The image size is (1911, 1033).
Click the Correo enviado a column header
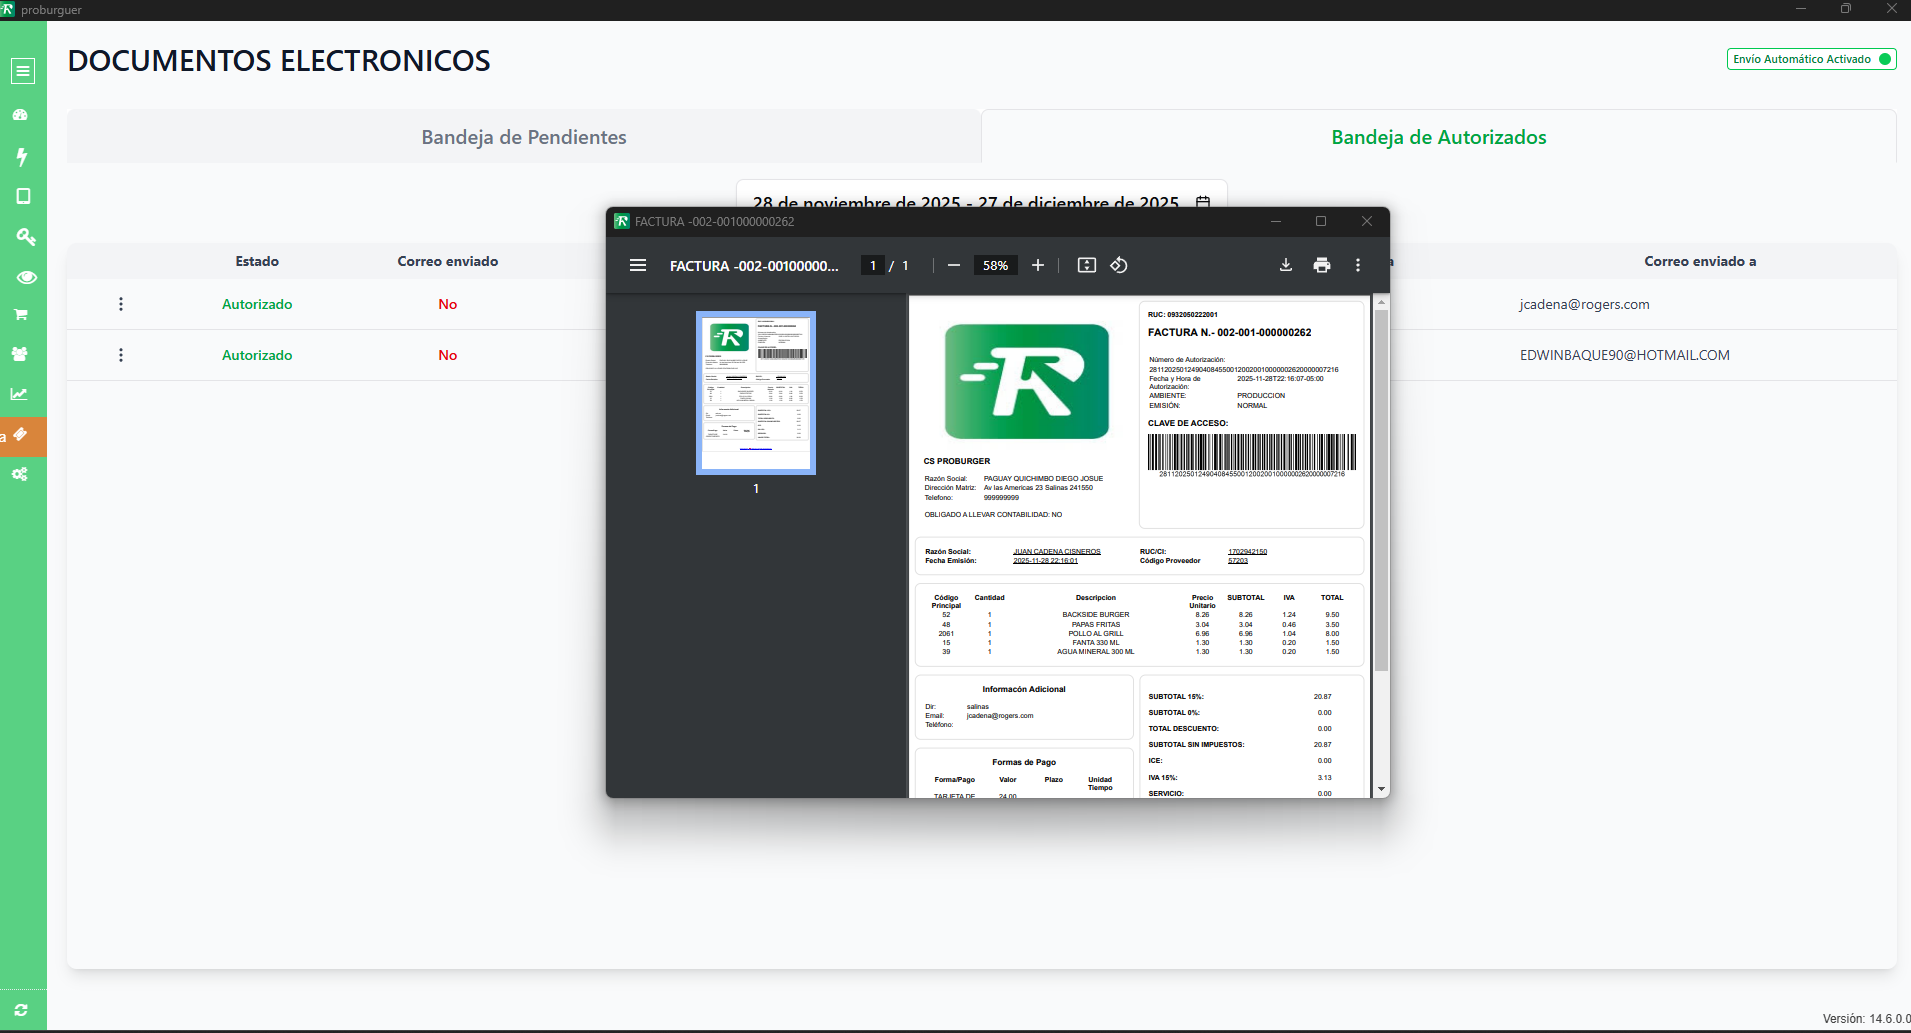(x=1700, y=261)
